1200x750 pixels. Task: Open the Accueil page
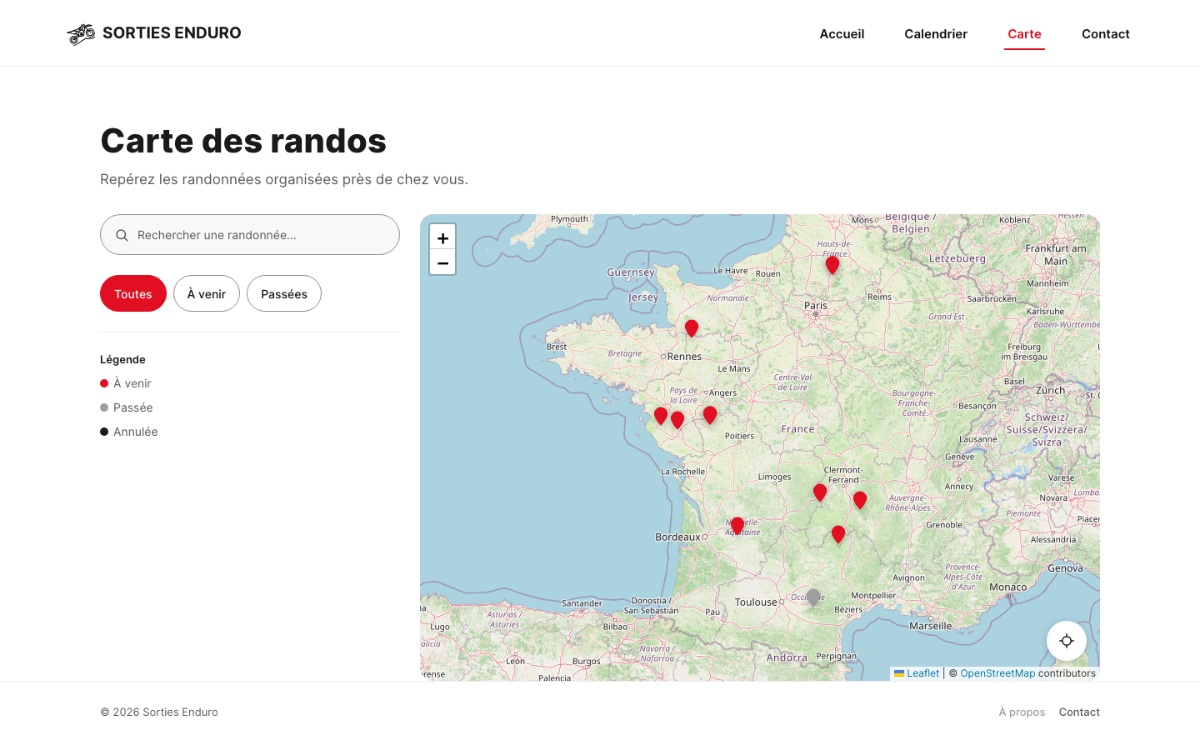point(842,34)
